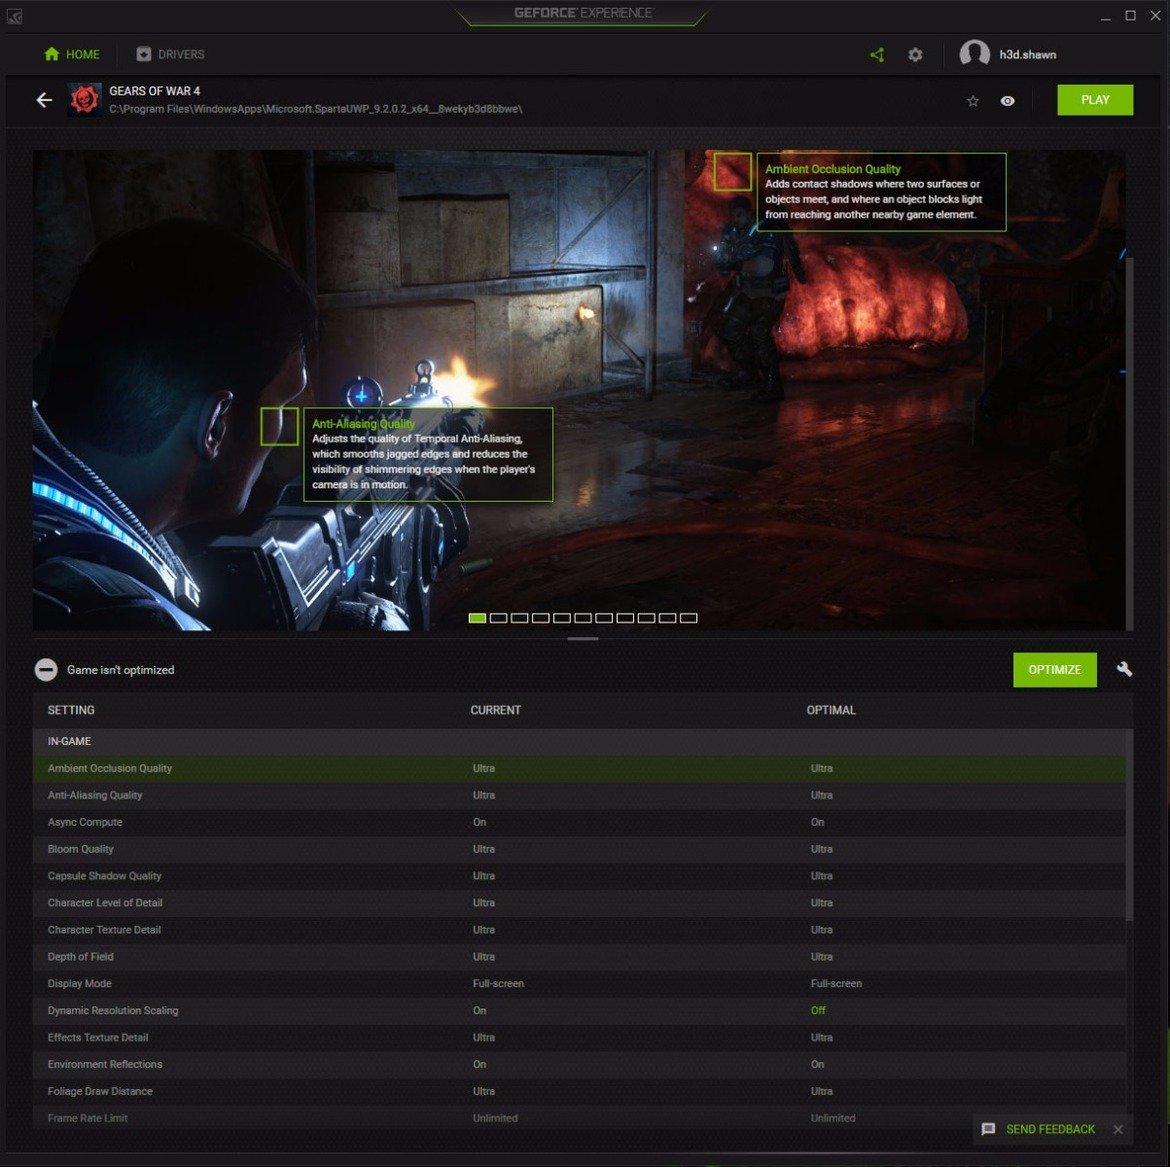Select Display Mode setting row
This screenshot has height=1167, width=1170.
click(x=579, y=983)
